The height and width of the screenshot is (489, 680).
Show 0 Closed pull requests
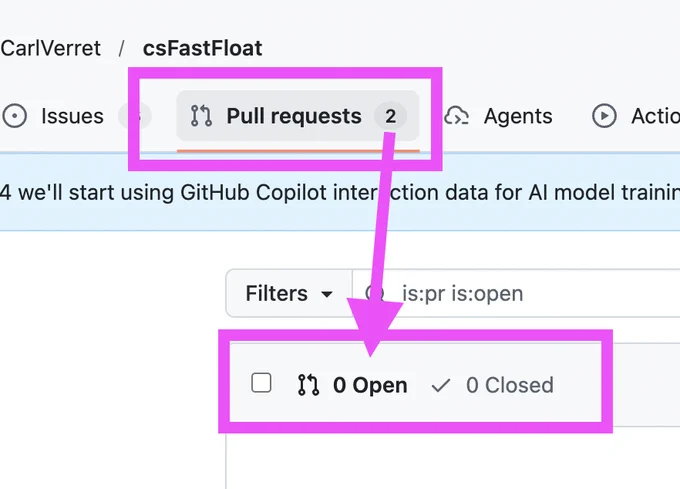click(492, 385)
